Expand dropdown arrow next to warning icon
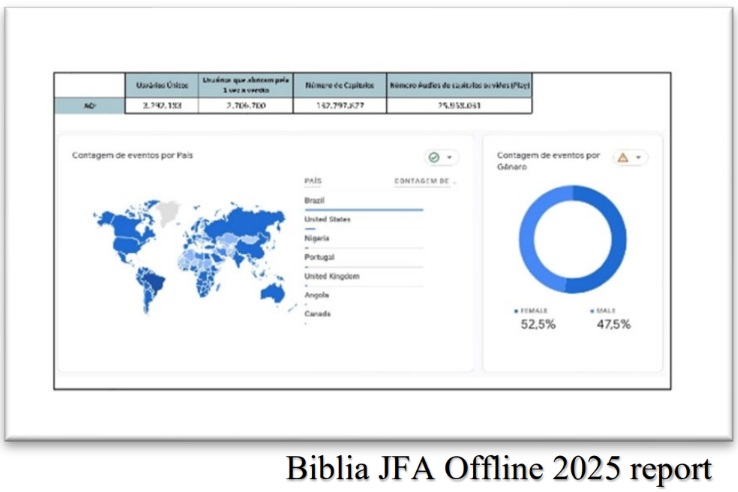This screenshot has width=738, height=492. (x=639, y=157)
